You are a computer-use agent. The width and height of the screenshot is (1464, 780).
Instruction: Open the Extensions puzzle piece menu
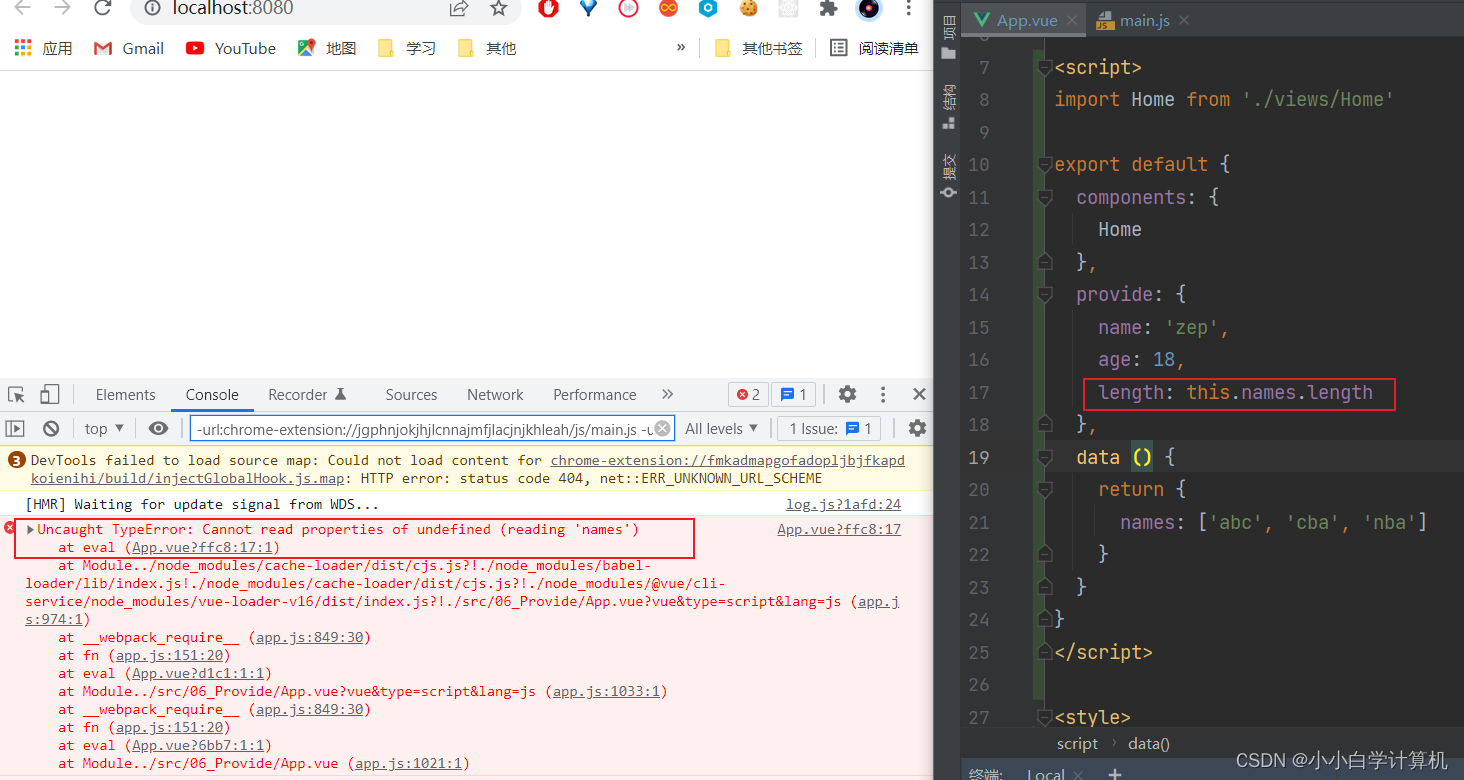click(828, 9)
